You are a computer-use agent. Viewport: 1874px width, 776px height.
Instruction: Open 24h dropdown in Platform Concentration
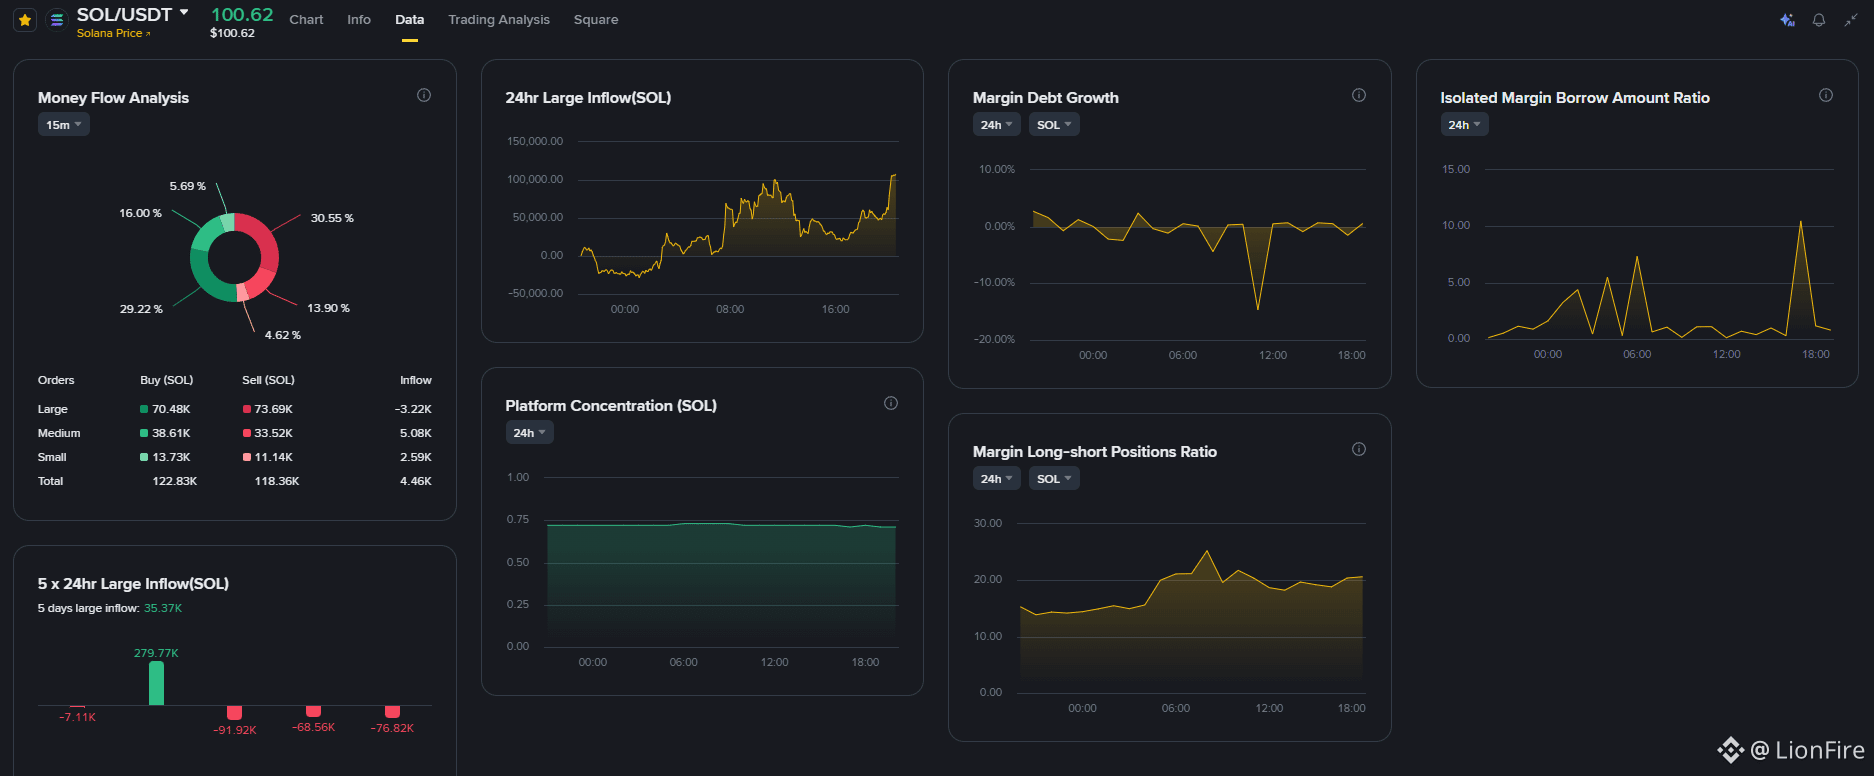530,433
